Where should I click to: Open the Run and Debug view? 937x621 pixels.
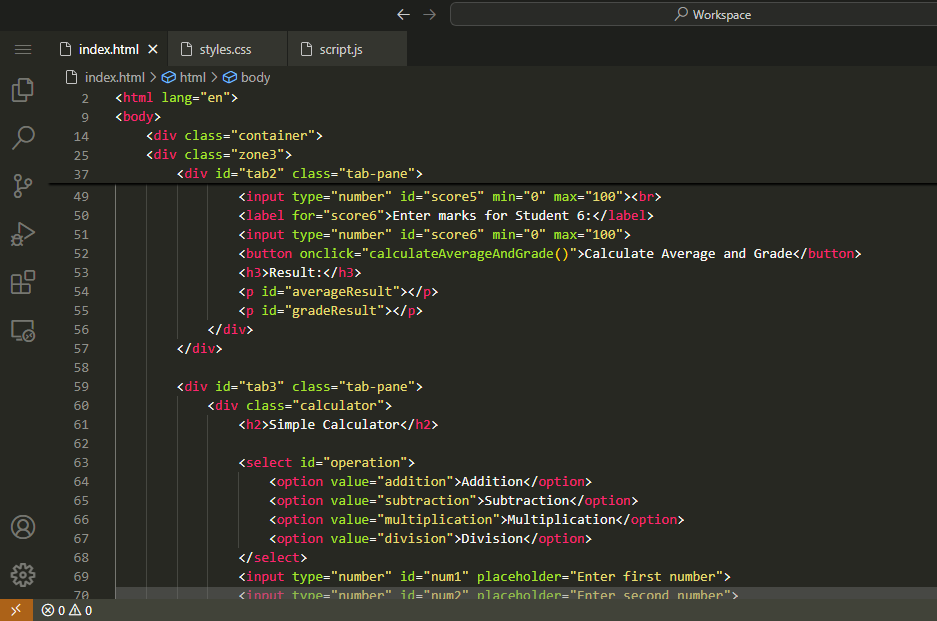coord(22,234)
